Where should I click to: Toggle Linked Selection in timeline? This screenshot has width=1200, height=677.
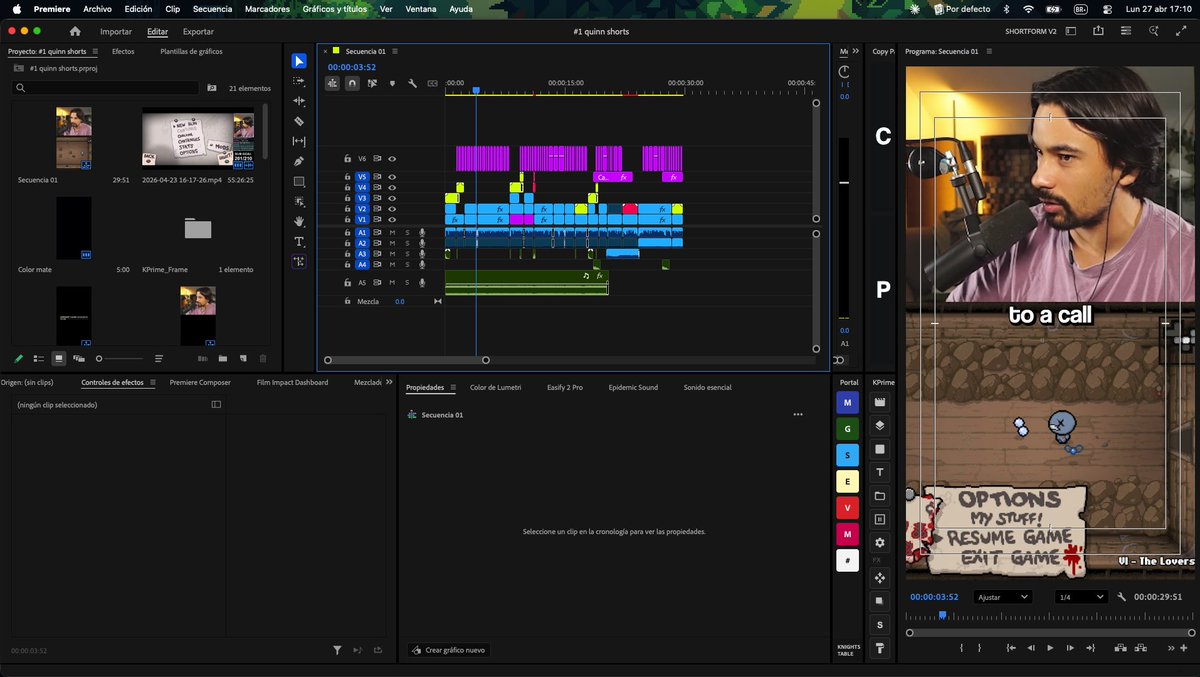point(372,83)
